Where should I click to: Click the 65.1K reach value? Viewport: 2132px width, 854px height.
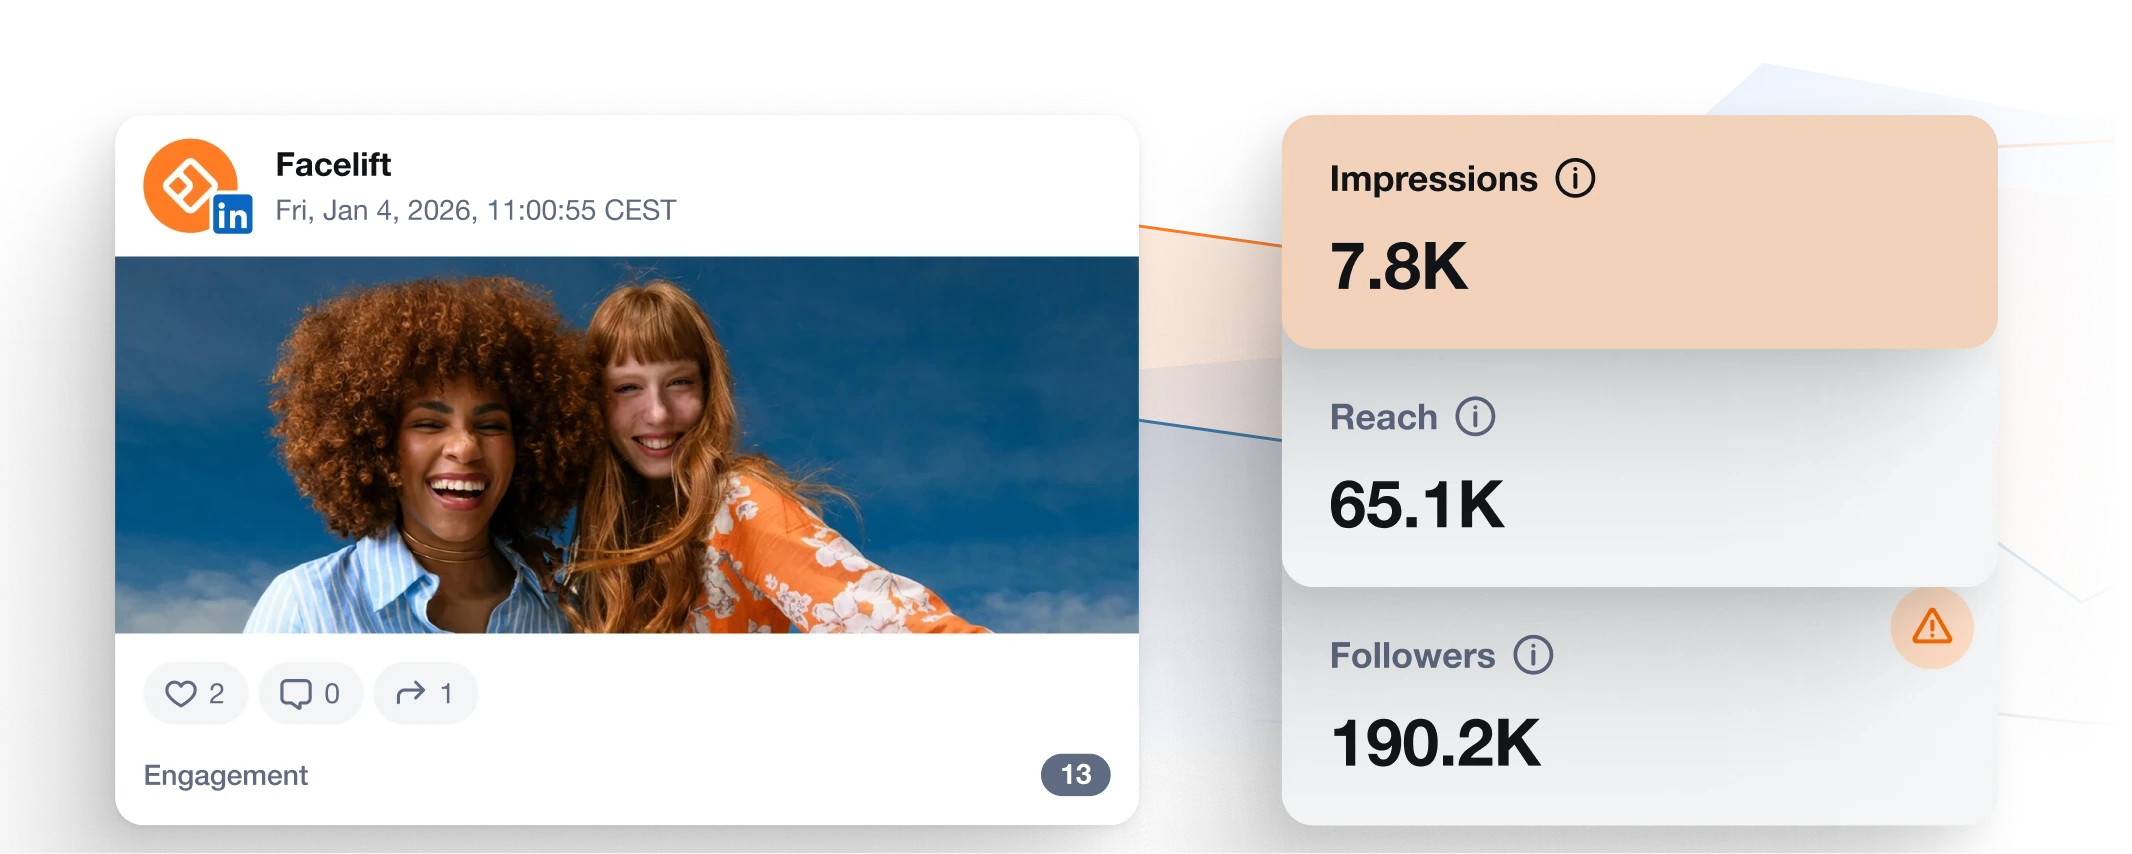(x=1417, y=505)
